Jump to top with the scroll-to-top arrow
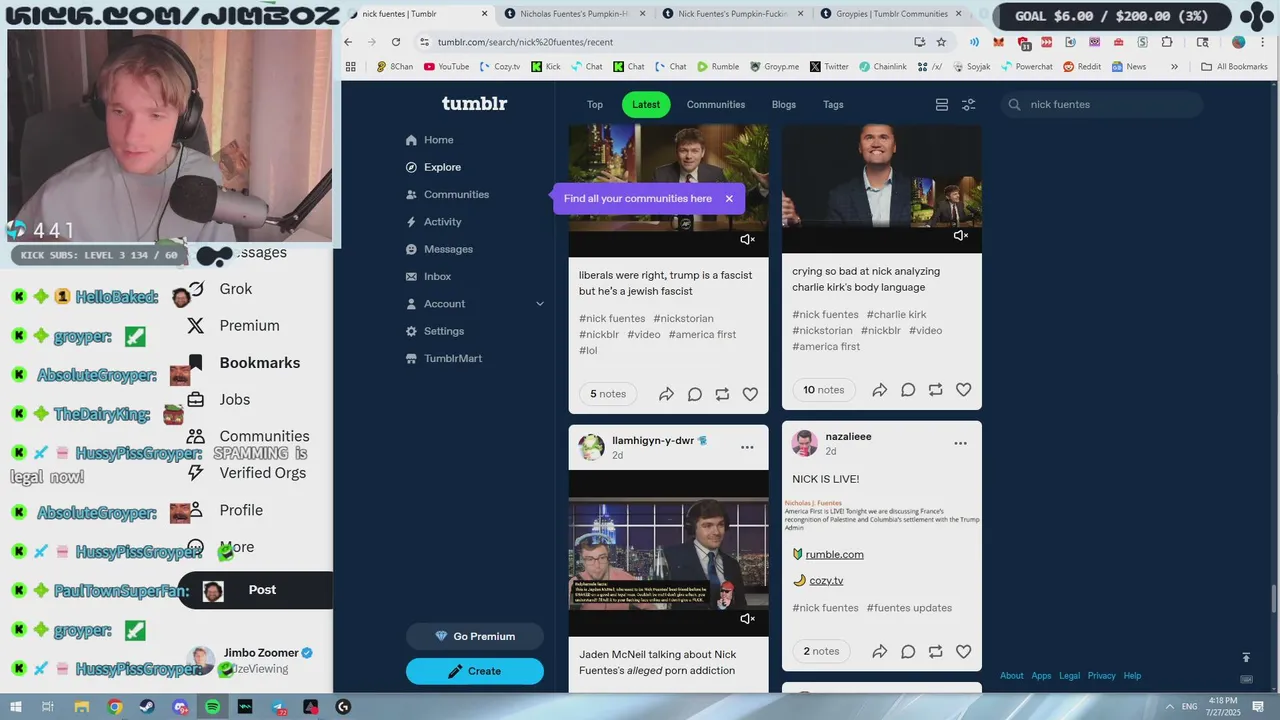Image resolution: width=1280 pixels, height=720 pixels. pyautogui.click(x=1246, y=657)
